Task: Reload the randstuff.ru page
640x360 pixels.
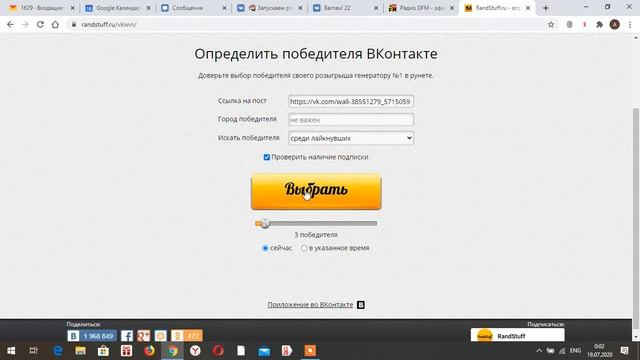Action: [x=40, y=24]
